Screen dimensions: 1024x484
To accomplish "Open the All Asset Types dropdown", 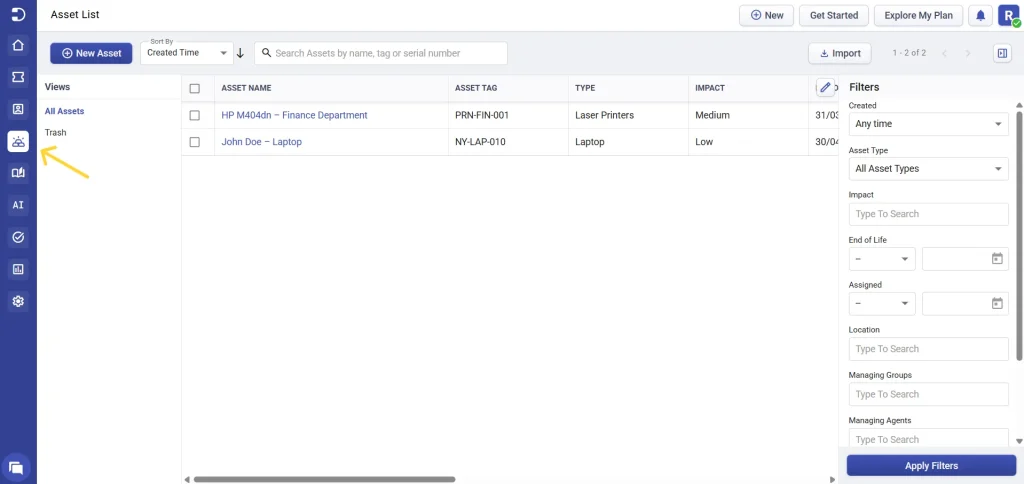I will pyautogui.click(x=928, y=169).
